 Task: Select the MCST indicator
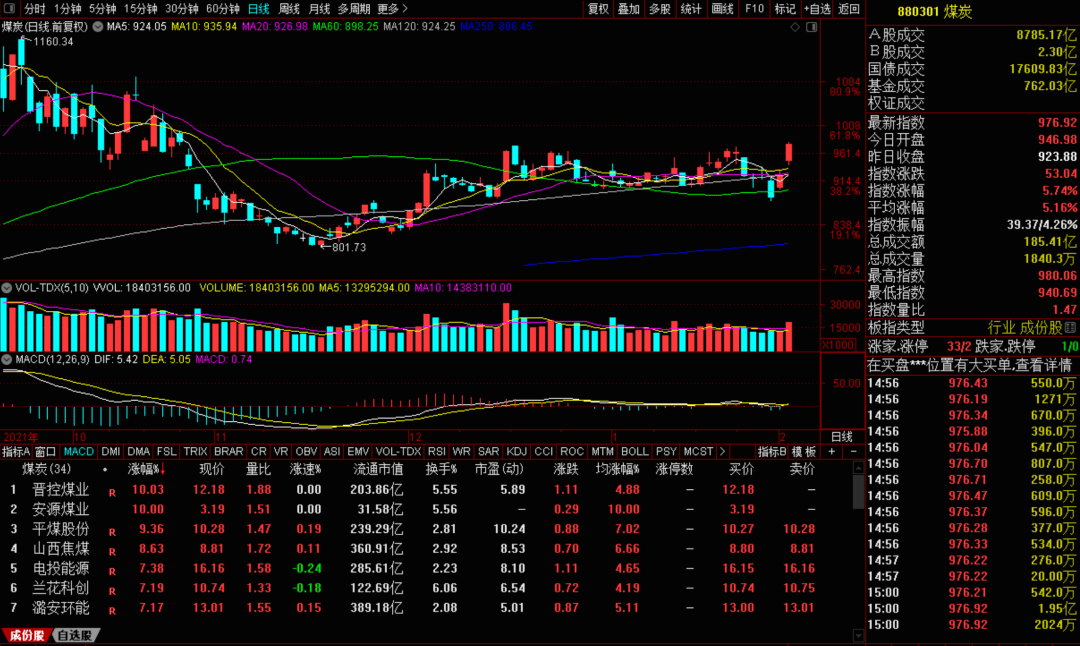click(698, 452)
